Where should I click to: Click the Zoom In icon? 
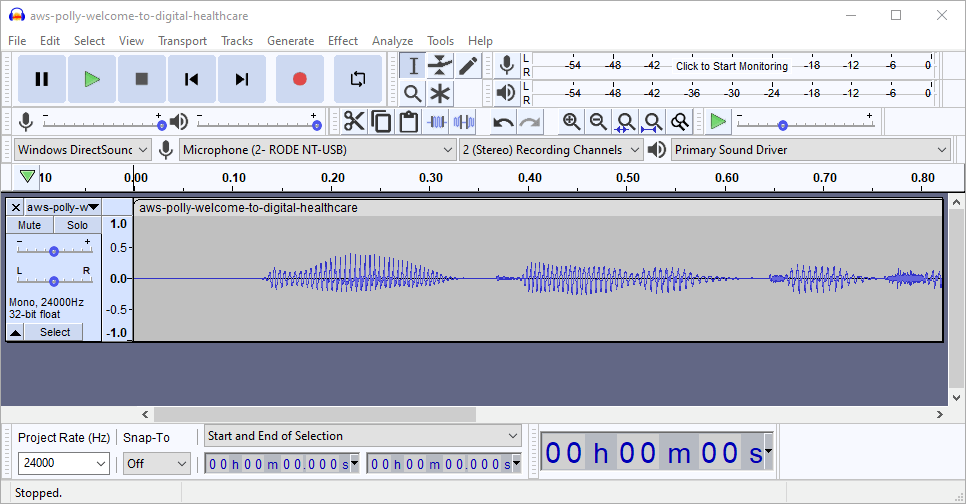click(x=572, y=121)
